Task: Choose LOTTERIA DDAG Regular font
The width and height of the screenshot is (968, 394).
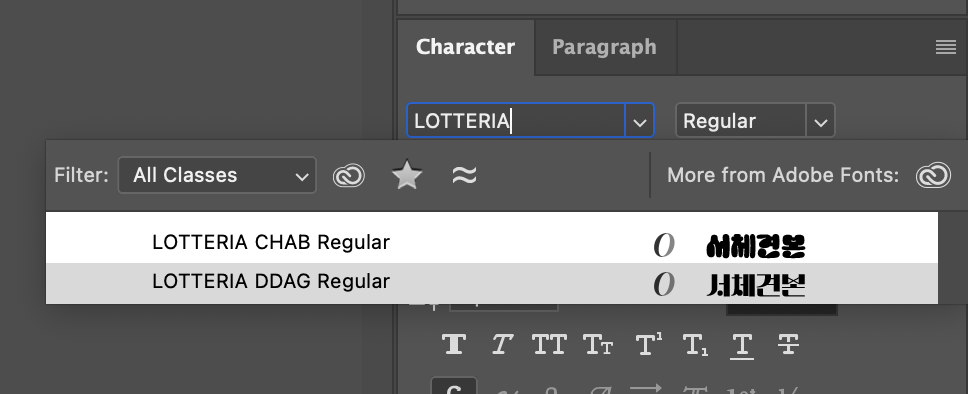Action: pyautogui.click(x=492, y=283)
